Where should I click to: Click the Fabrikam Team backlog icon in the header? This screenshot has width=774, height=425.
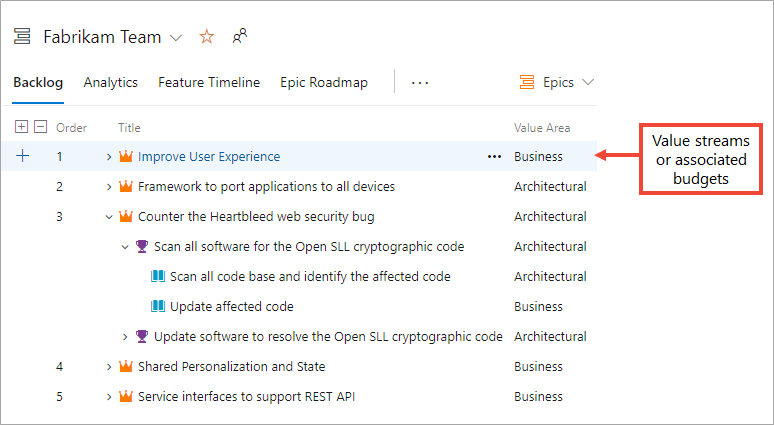[x=22, y=37]
